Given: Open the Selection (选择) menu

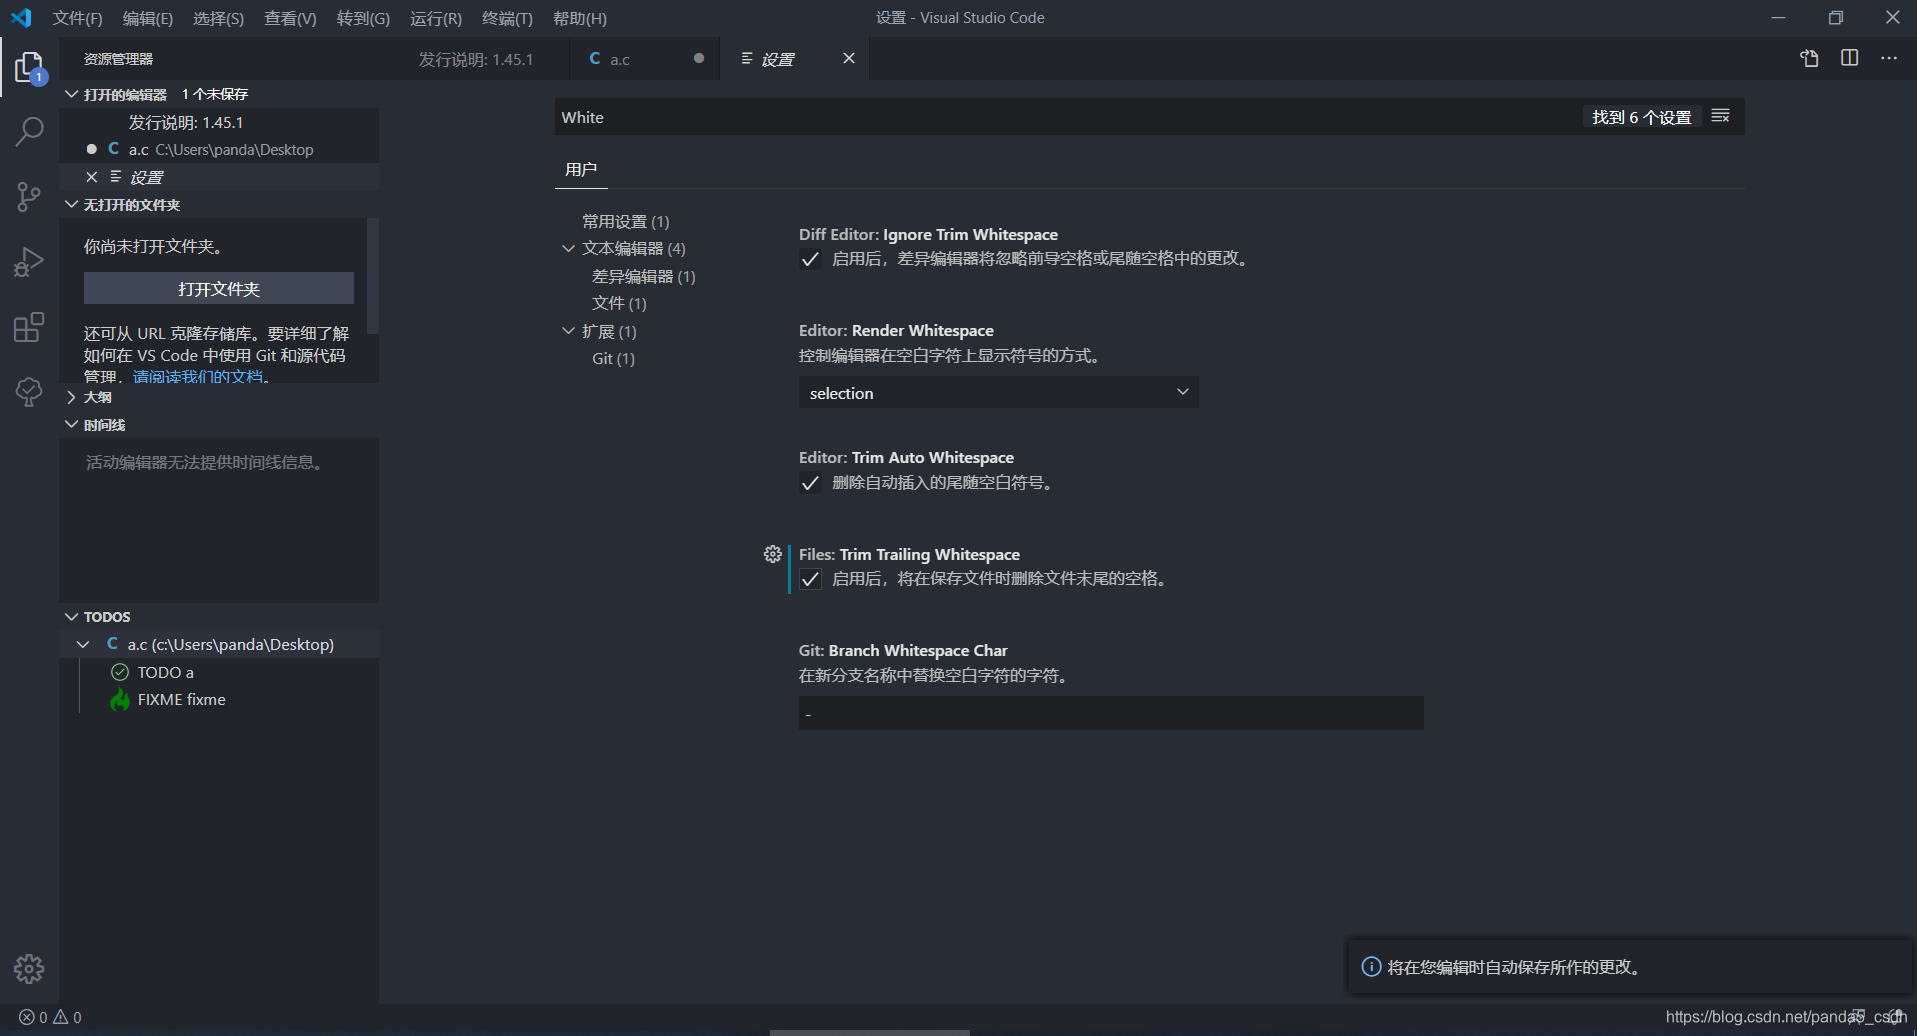Looking at the screenshot, I should click(218, 18).
